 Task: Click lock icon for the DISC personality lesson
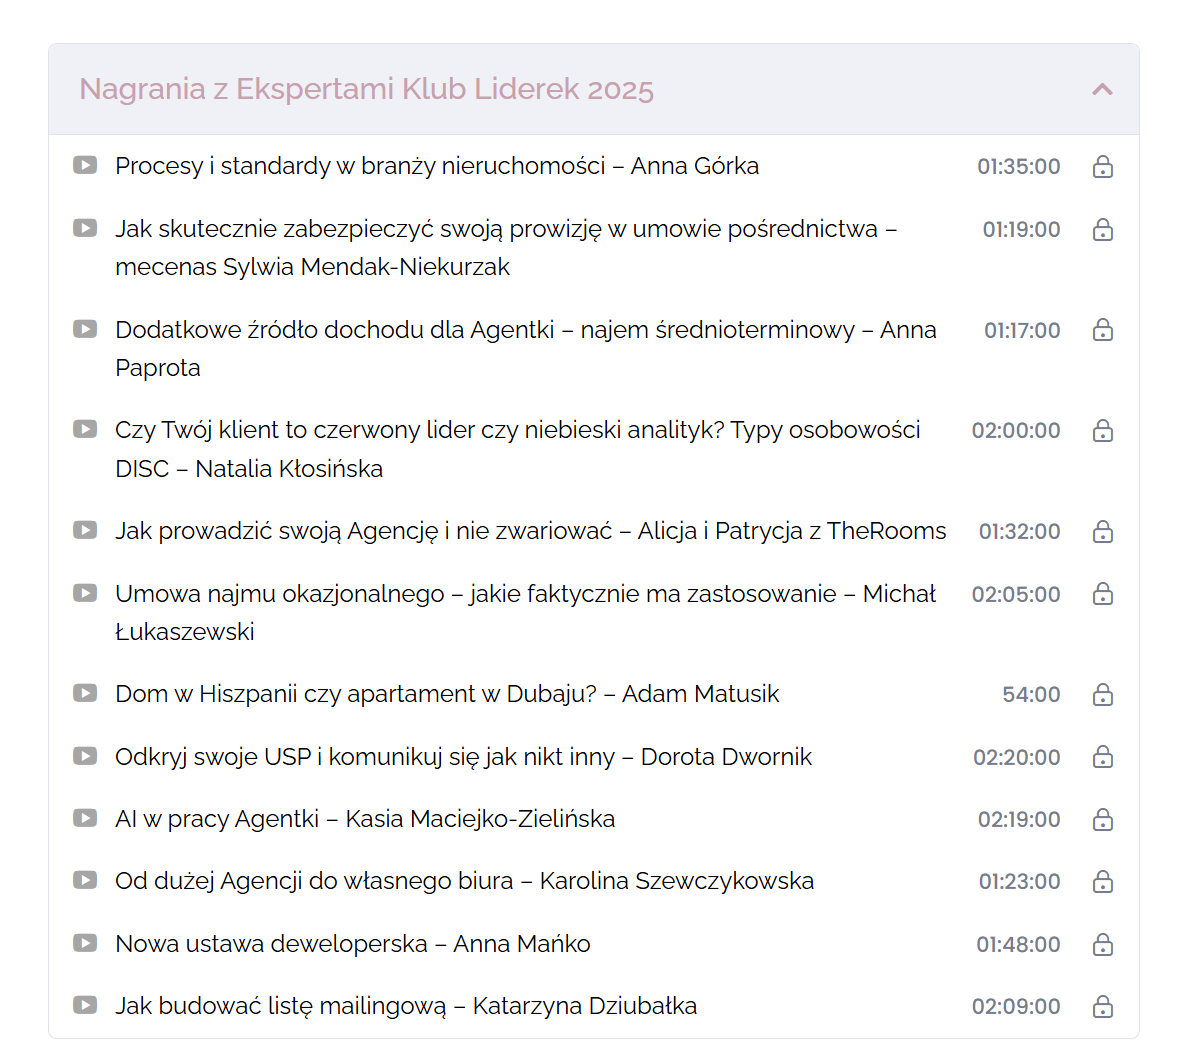click(1102, 431)
